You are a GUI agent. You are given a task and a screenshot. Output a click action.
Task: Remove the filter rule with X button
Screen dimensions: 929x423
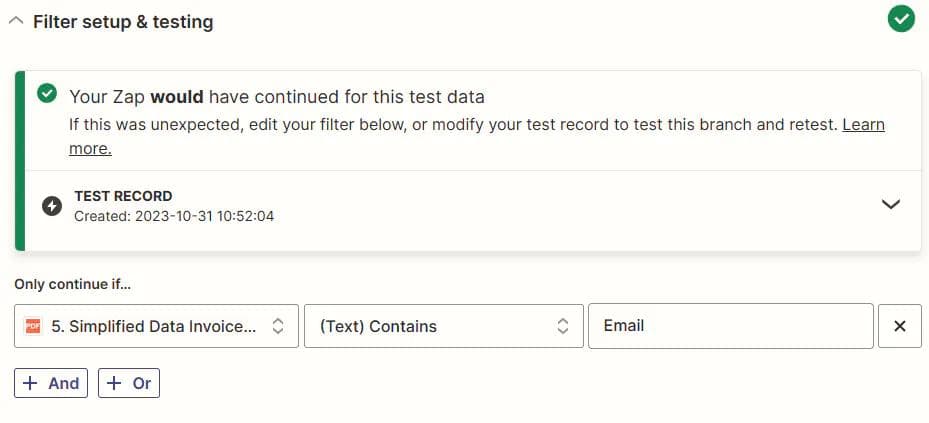tap(899, 326)
